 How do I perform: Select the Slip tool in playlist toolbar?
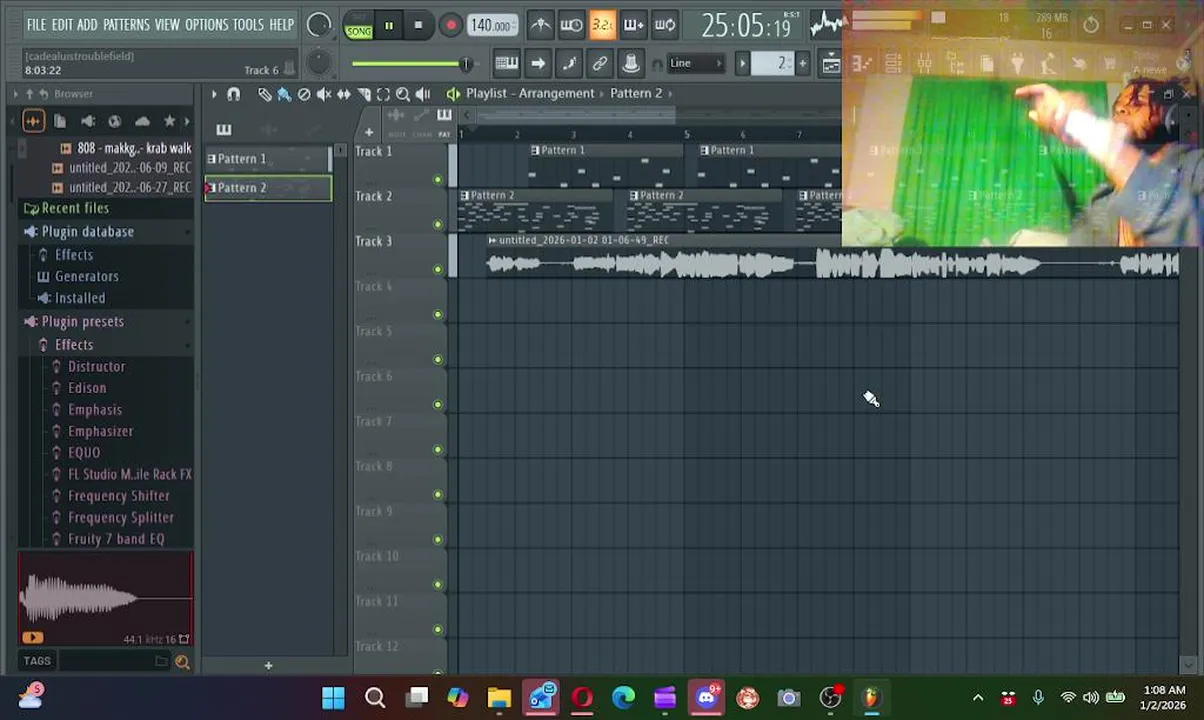coord(344,94)
